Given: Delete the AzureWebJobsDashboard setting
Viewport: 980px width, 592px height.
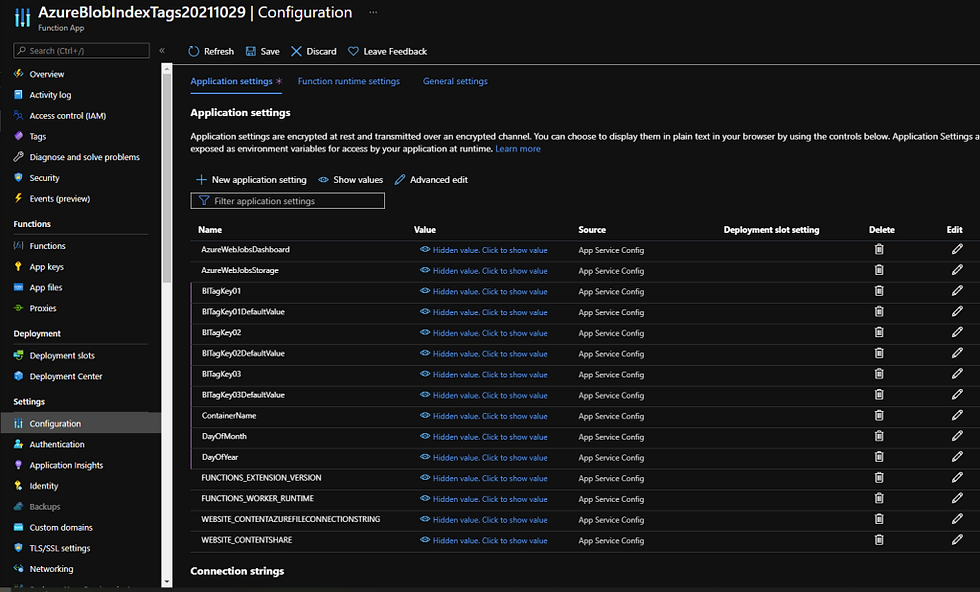Looking at the screenshot, I should pos(879,249).
